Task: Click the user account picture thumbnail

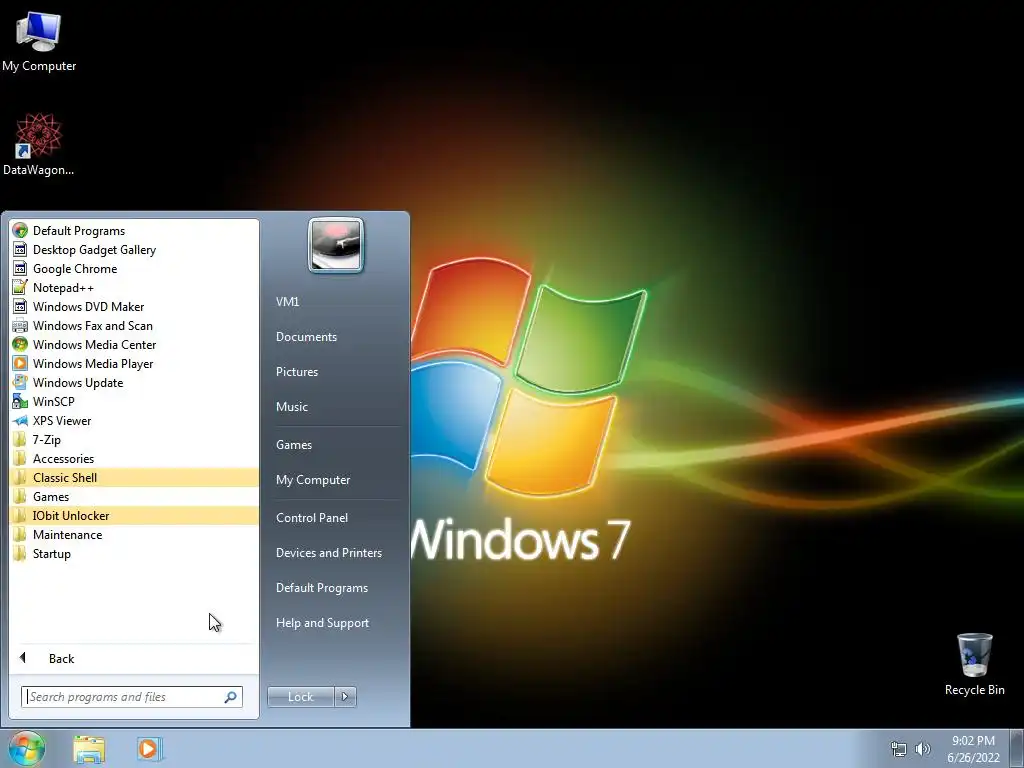Action: 336,245
